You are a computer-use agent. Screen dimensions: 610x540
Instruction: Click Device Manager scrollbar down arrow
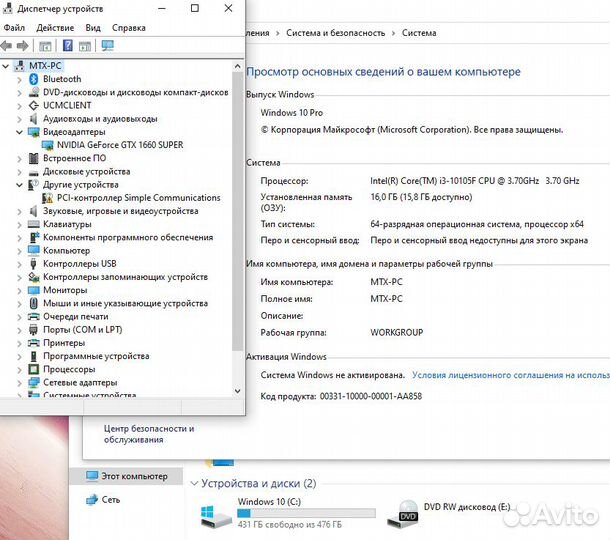coord(238,391)
